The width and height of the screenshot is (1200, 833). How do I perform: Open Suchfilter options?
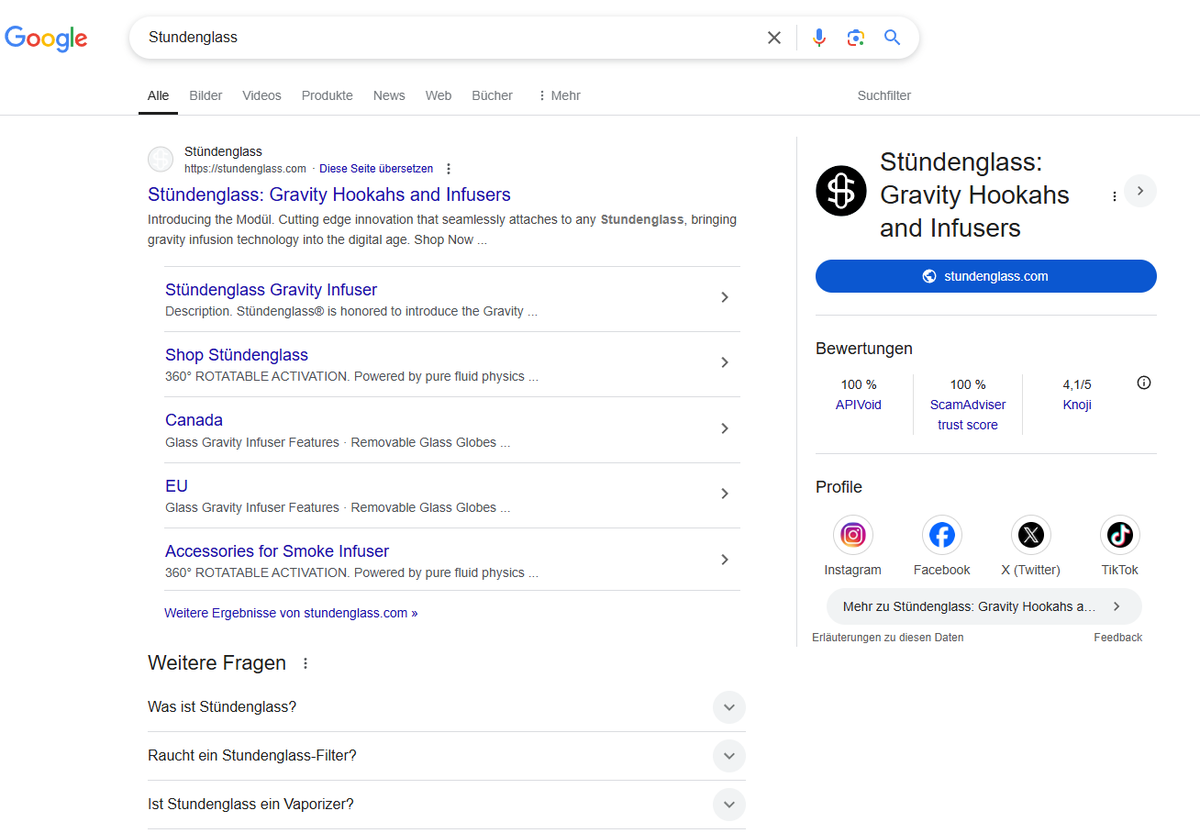[884, 96]
